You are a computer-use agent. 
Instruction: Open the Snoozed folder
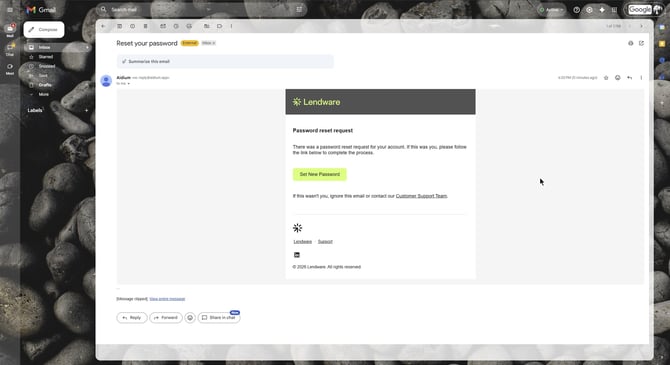47,66
